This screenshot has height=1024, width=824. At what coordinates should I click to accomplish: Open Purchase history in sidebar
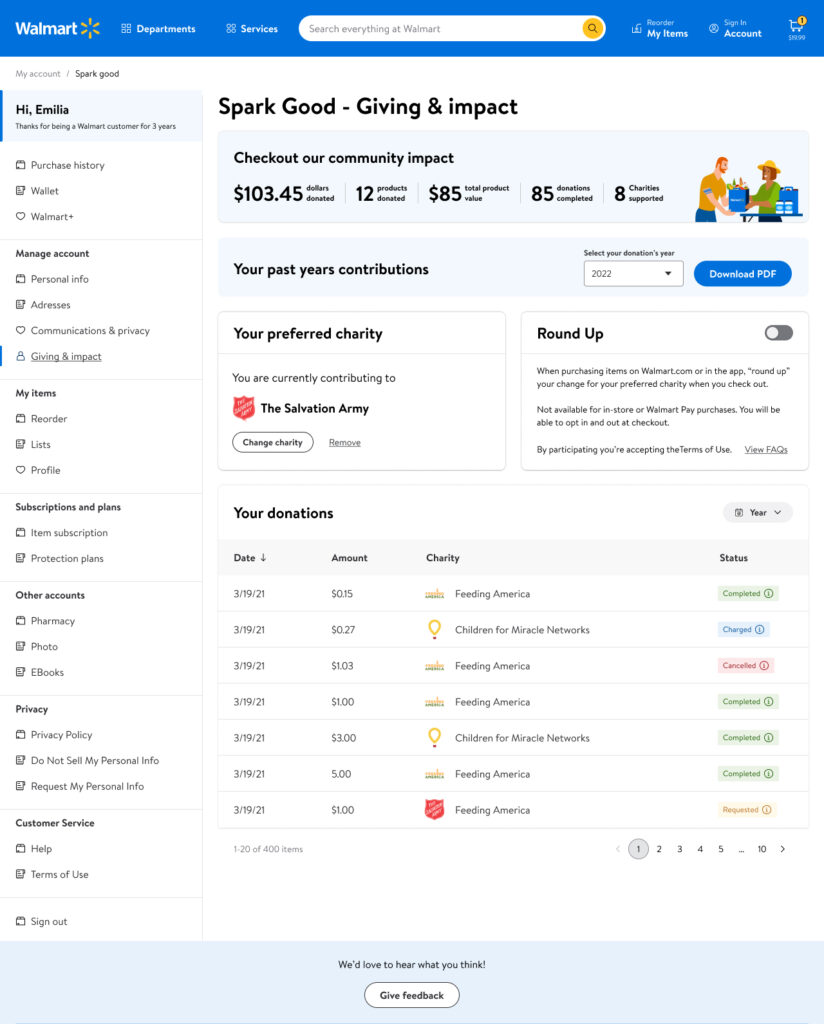[67, 165]
